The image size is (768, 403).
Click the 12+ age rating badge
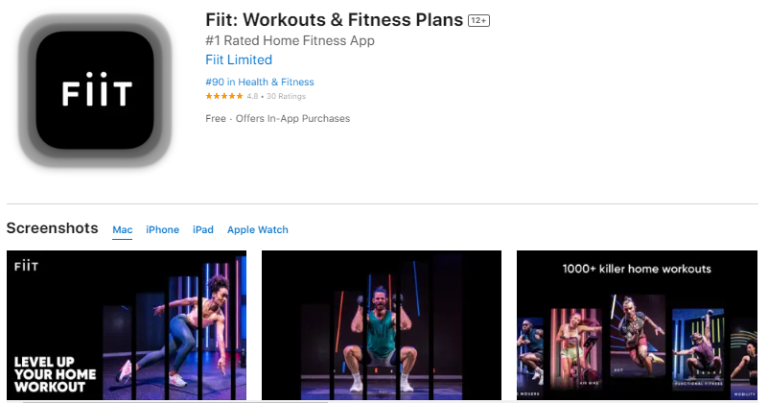pyautogui.click(x=479, y=20)
